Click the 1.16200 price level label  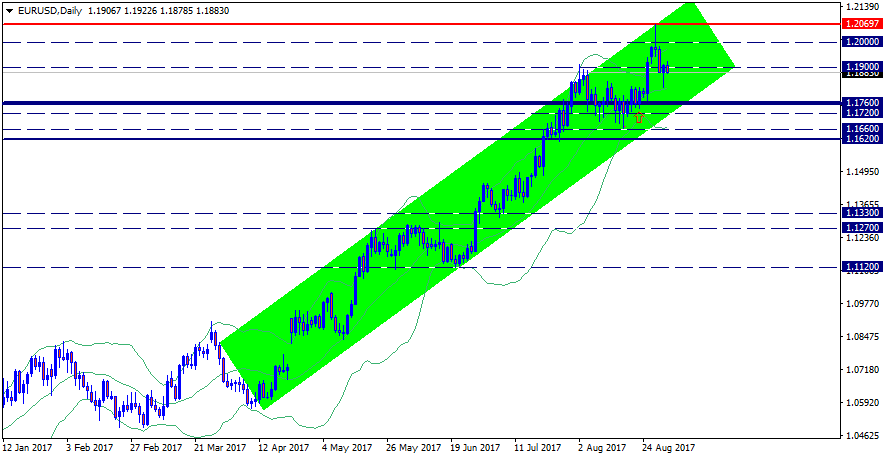[861, 139]
